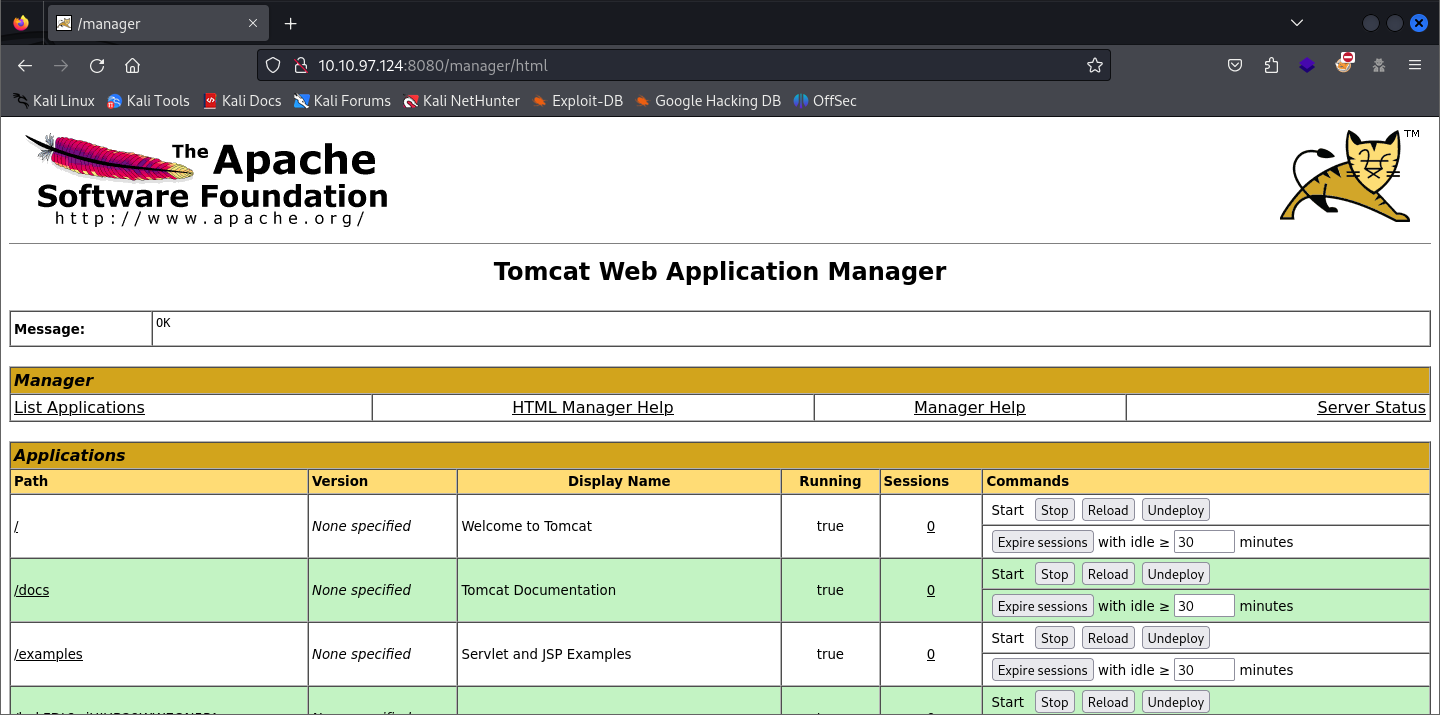
Task: Open HTML Manager Help link
Action: coord(593,408)
